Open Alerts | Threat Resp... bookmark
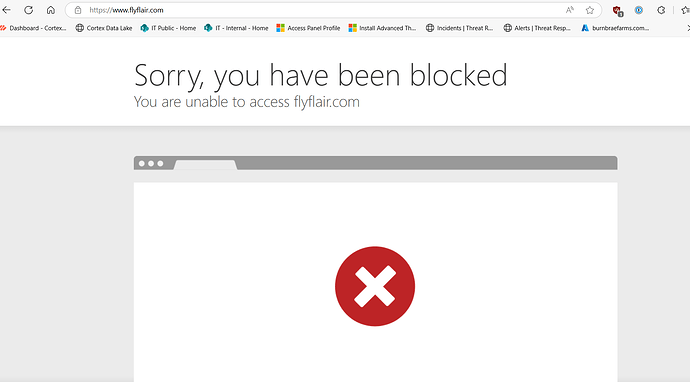The height and width of the screenshot is (382, 690). [537, 28]
